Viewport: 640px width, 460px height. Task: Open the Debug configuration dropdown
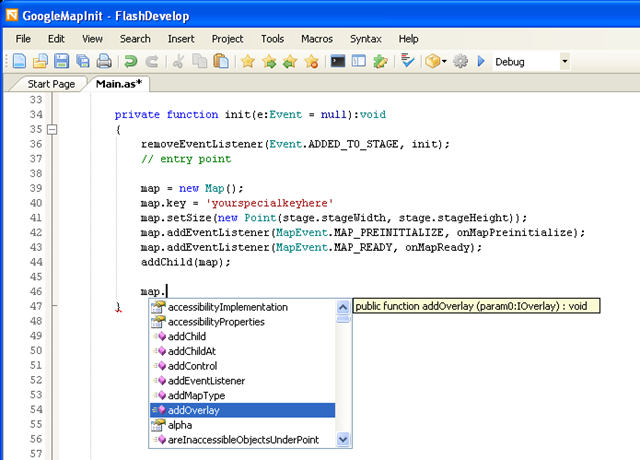coord(564,62)
